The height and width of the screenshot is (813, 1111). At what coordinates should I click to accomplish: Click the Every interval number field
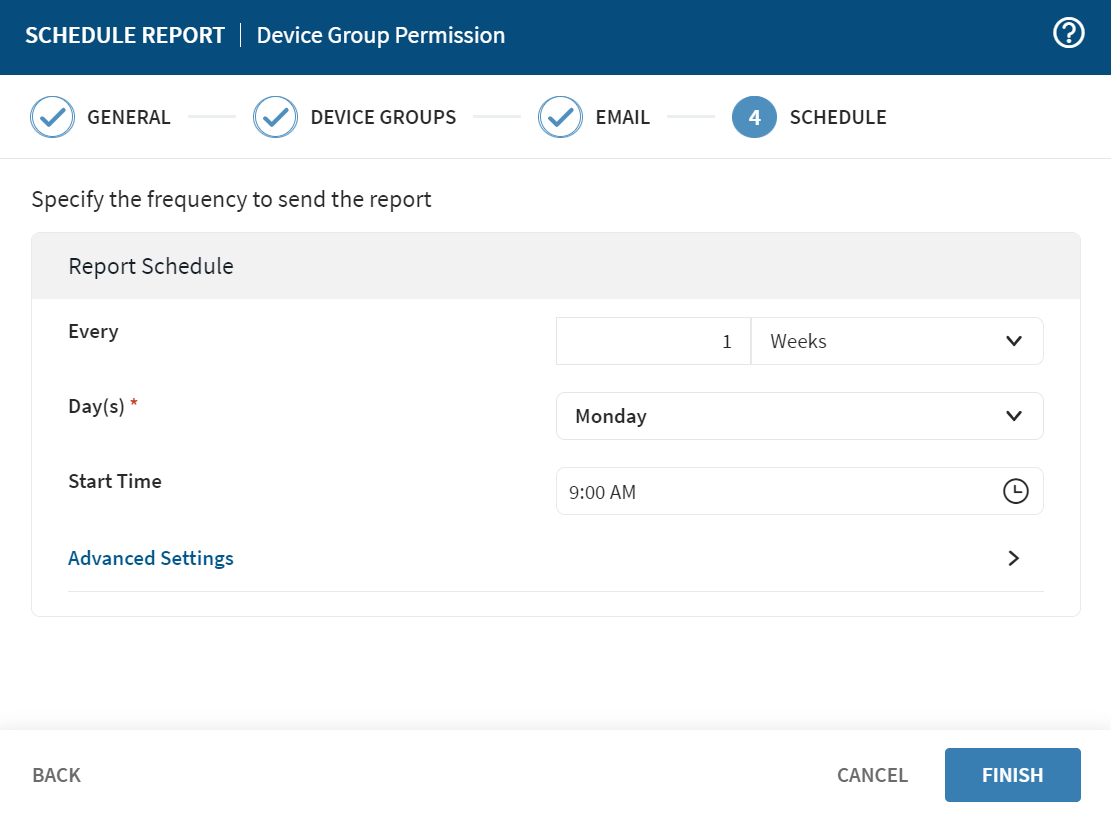click(x=653, y=341)
